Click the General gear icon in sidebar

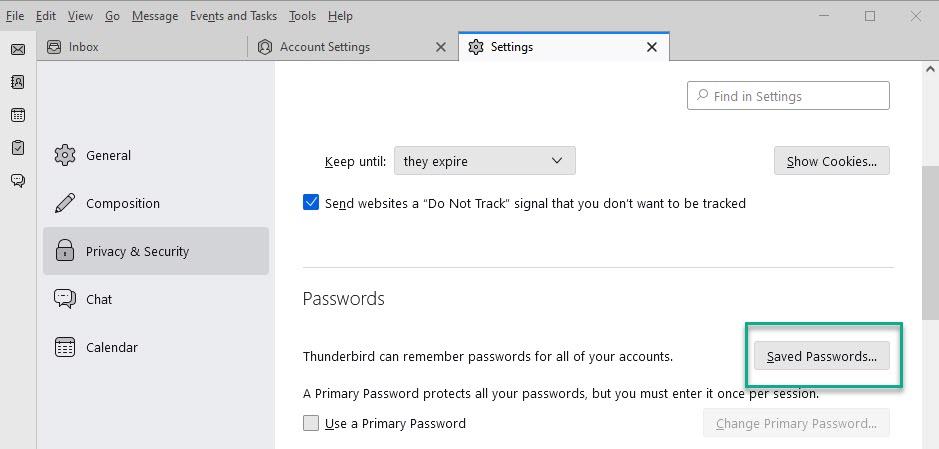point(65,155)
